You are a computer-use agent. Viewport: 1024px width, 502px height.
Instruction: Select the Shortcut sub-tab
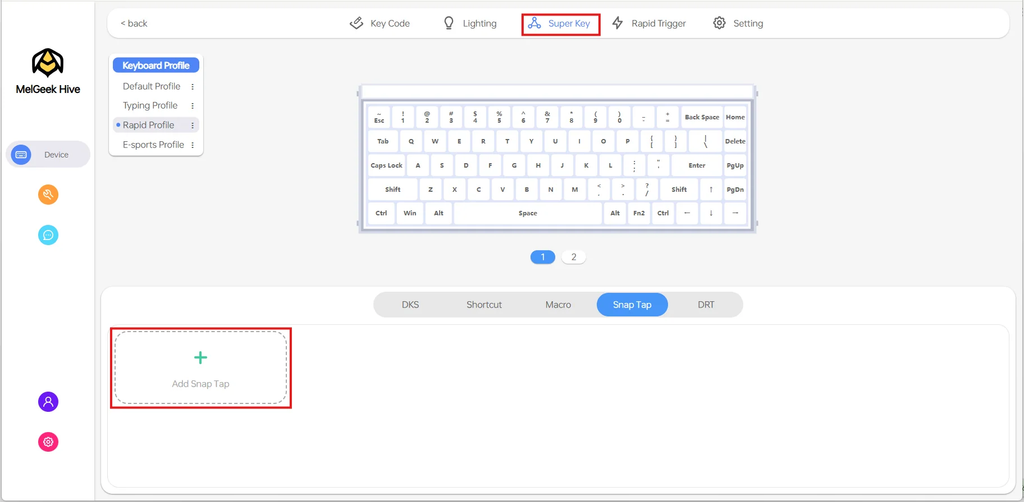[x=484, y=305]
